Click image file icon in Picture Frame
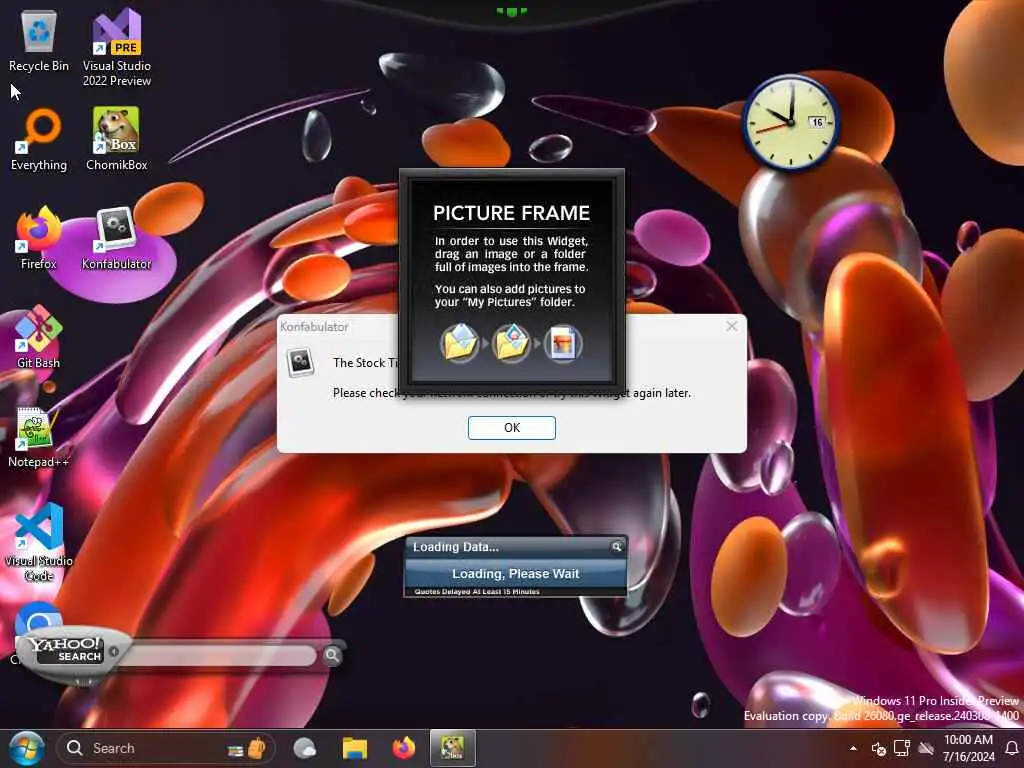Image resolution: width=1024 pixels, height=768 pixels. 562,343
